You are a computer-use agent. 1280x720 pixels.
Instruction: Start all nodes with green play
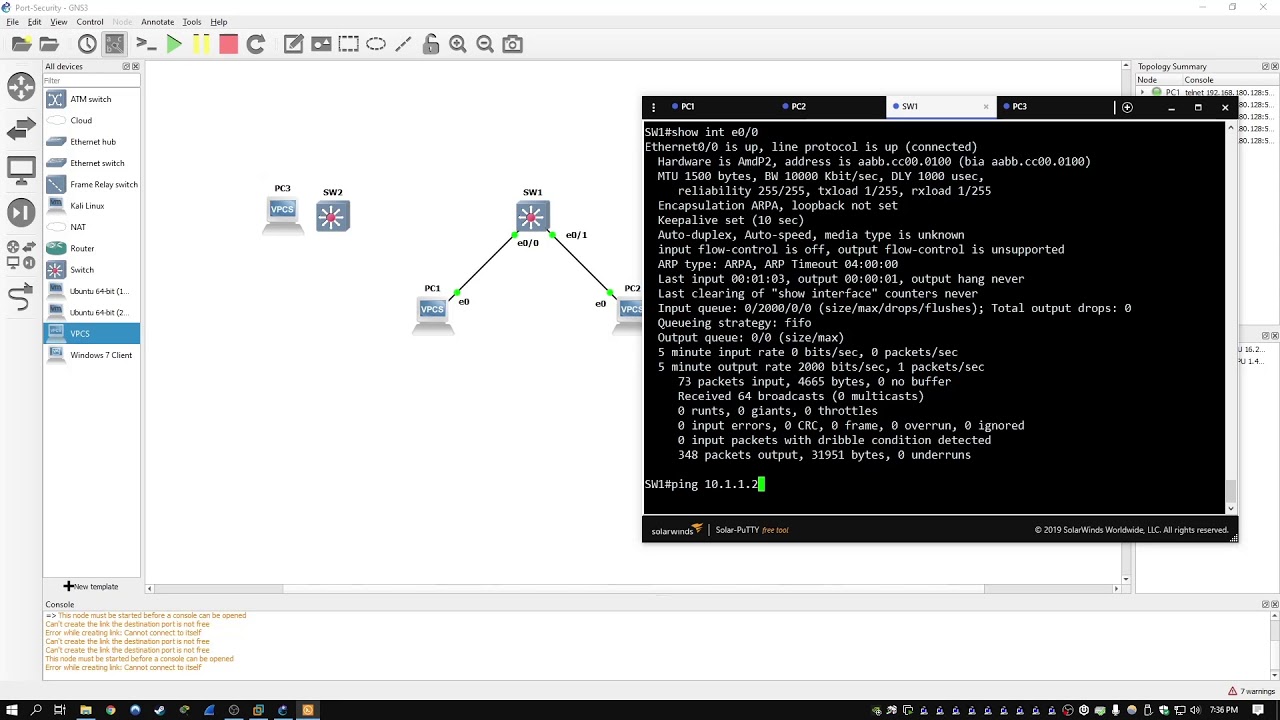coord(174,44)
